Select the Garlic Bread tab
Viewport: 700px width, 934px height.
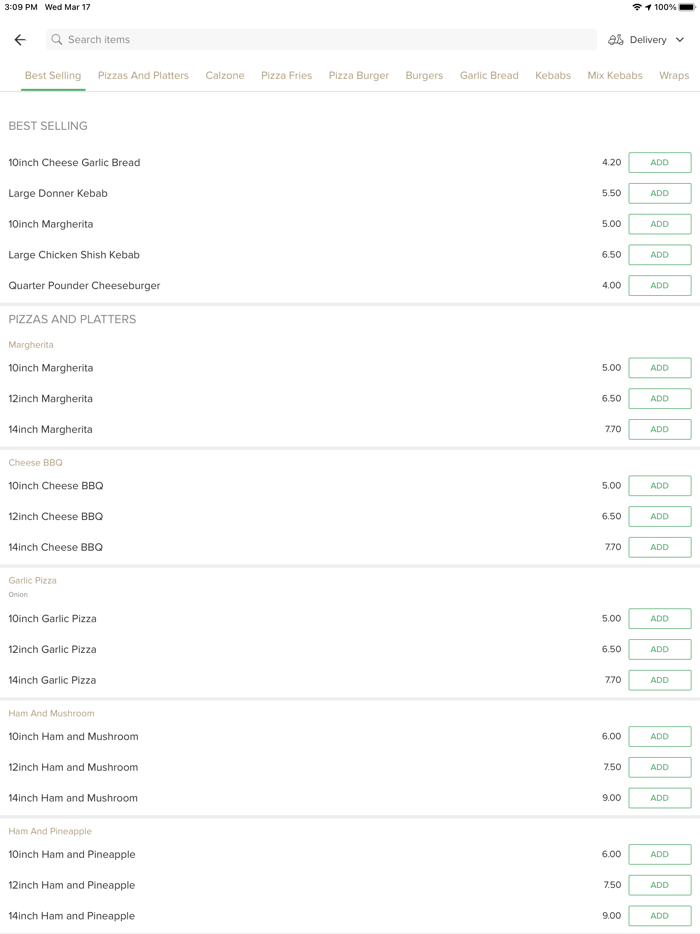(x=489, y=76)
